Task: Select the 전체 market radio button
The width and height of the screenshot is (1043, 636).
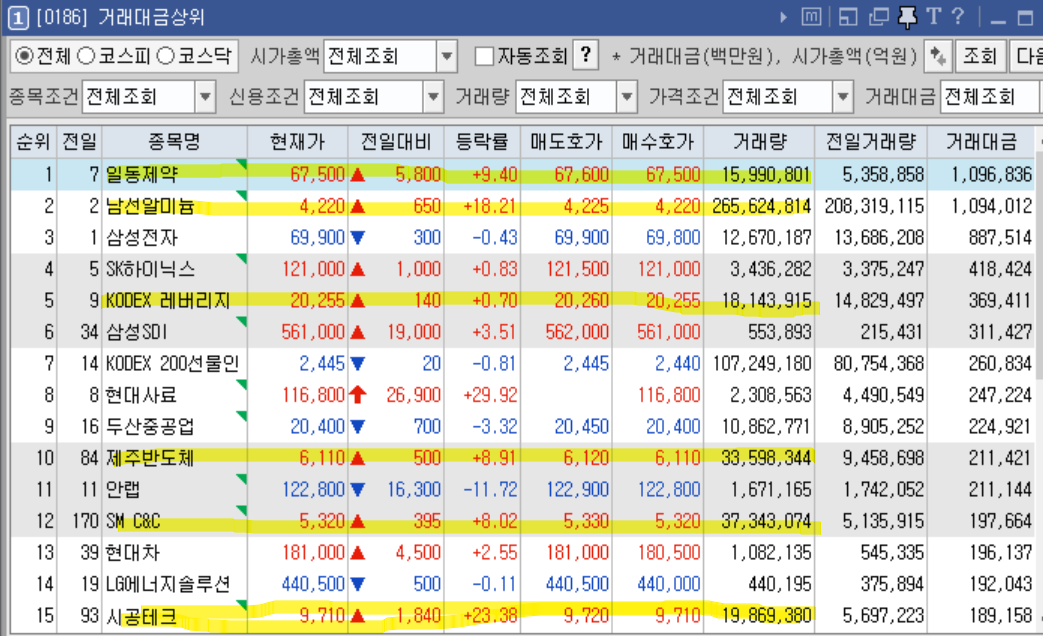Action: [24, 56]
